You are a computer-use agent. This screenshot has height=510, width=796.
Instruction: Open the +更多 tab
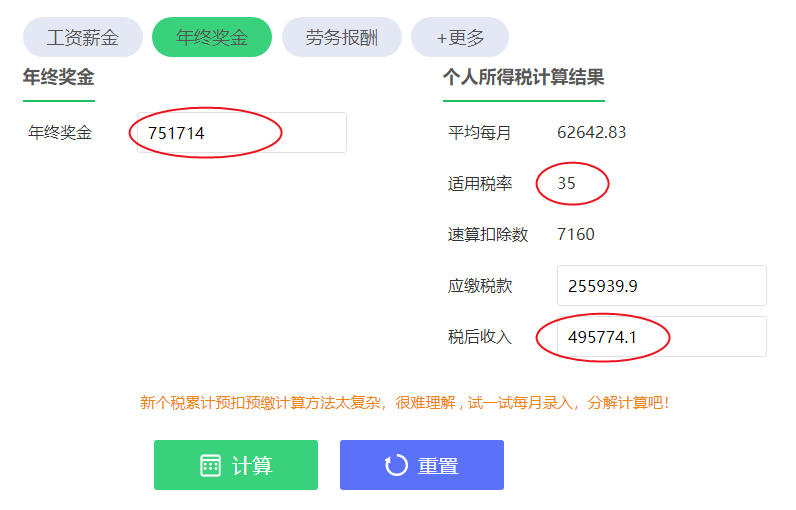460,37
